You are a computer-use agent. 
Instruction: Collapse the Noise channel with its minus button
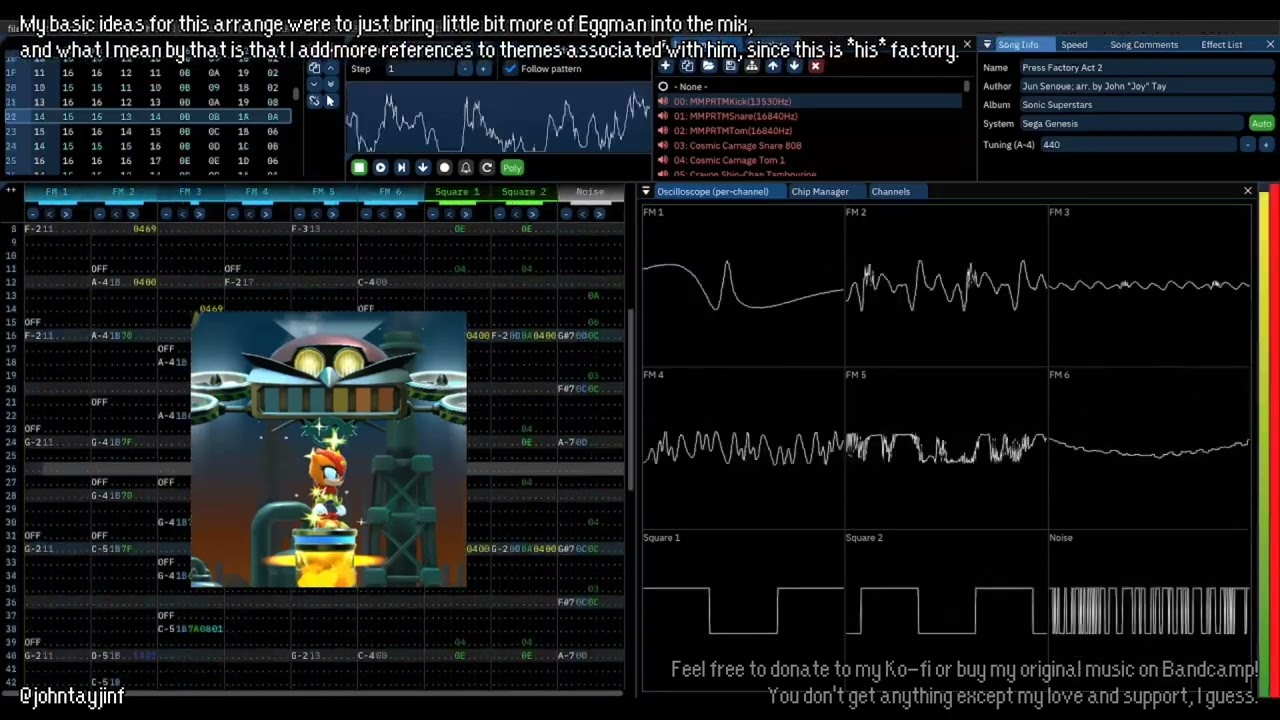click(x=566, y=214)
